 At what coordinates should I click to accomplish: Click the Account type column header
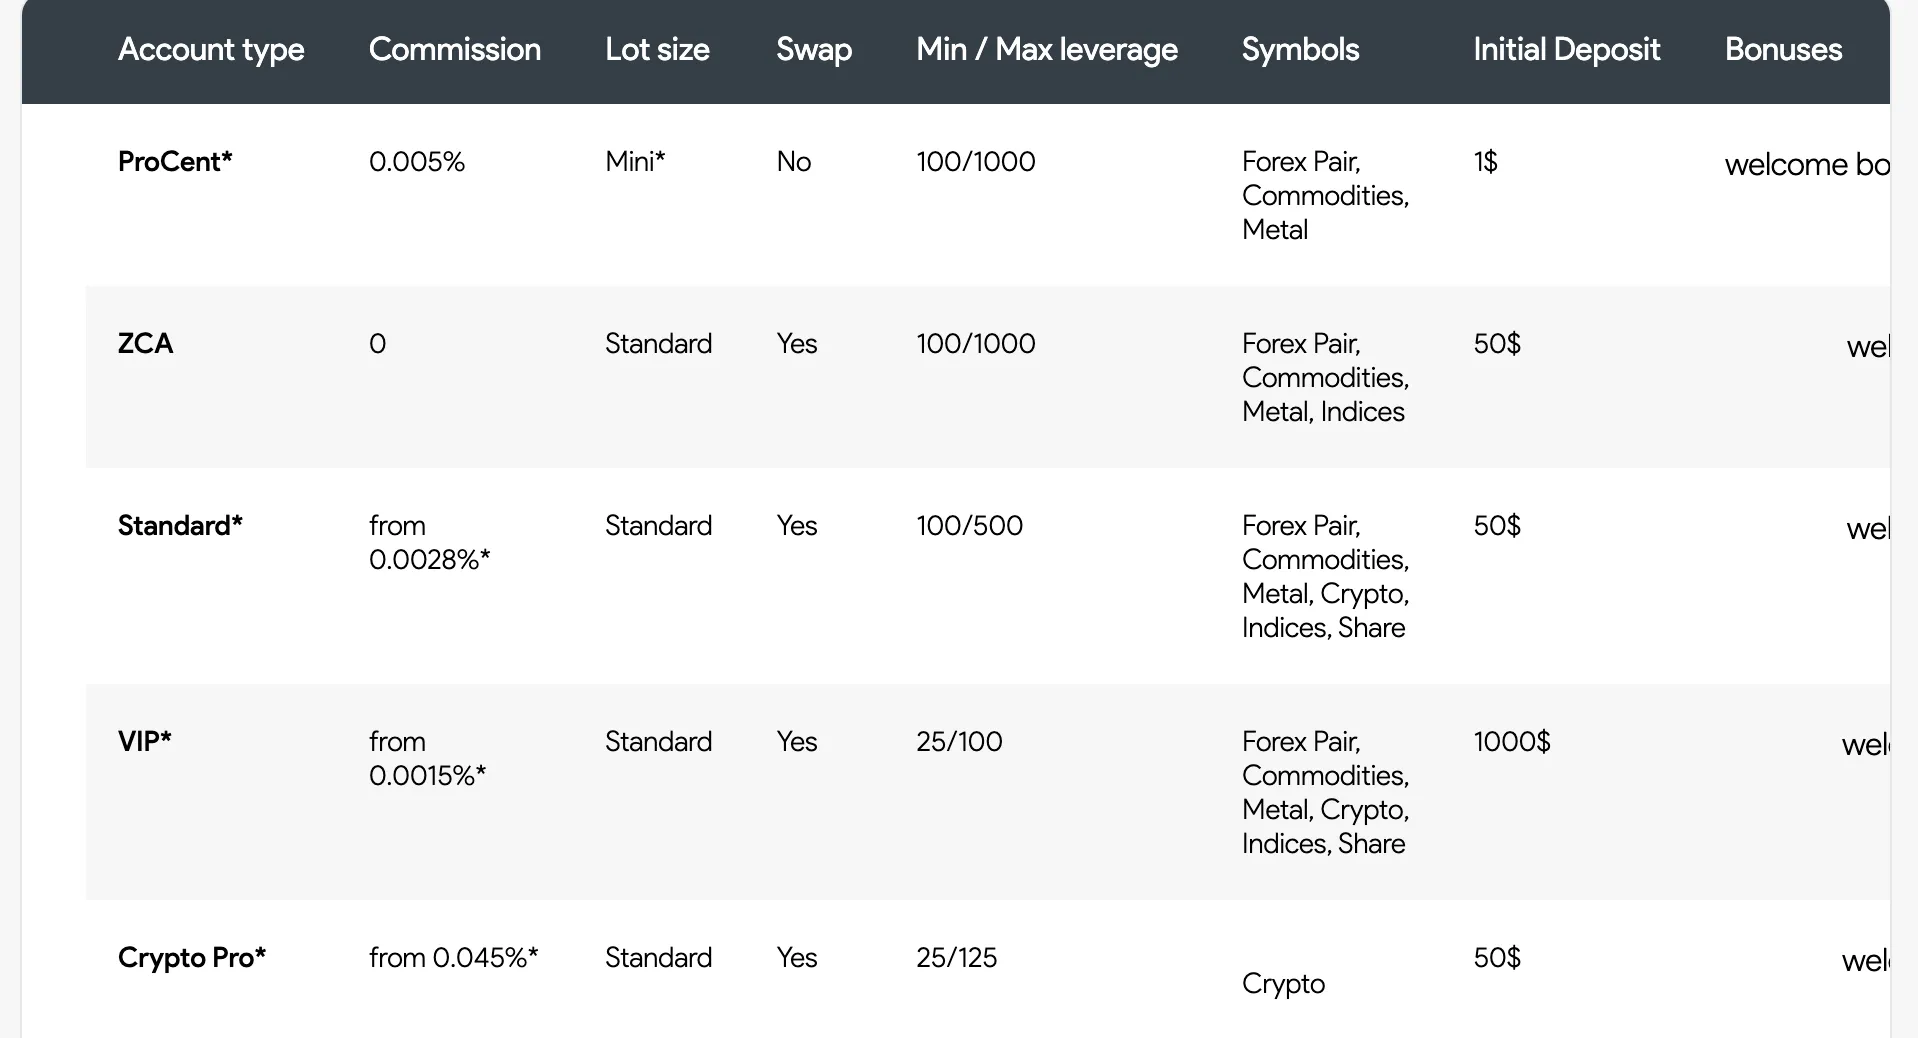[211, 50]
